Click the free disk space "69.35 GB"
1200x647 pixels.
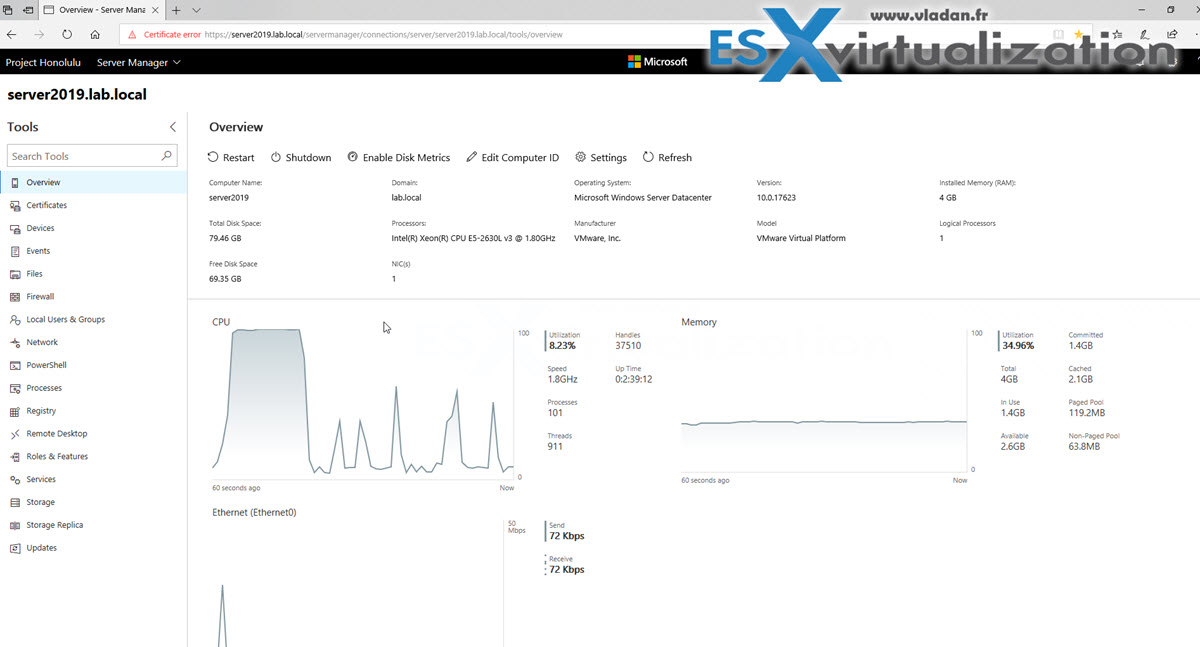(225, 279)
